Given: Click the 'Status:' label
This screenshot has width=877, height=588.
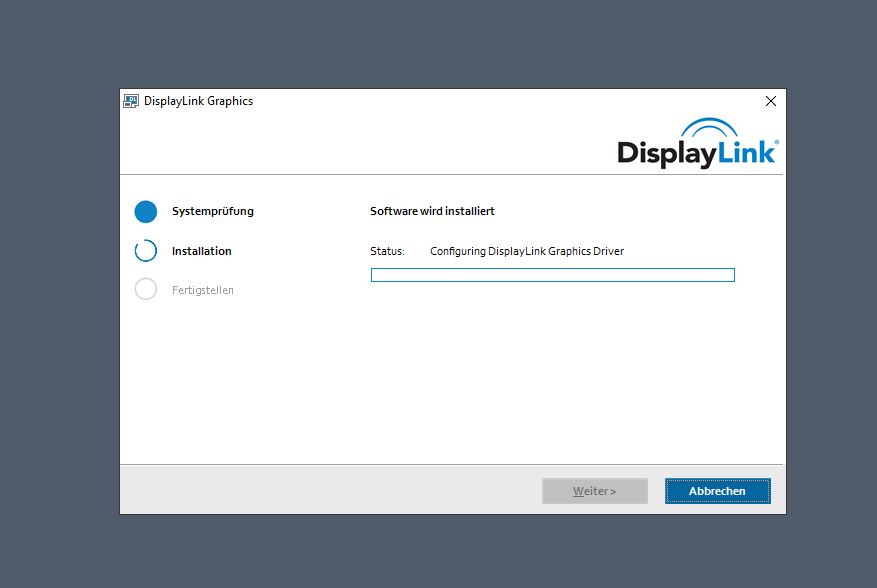Looking at the screenshot, I should (387, 251).
